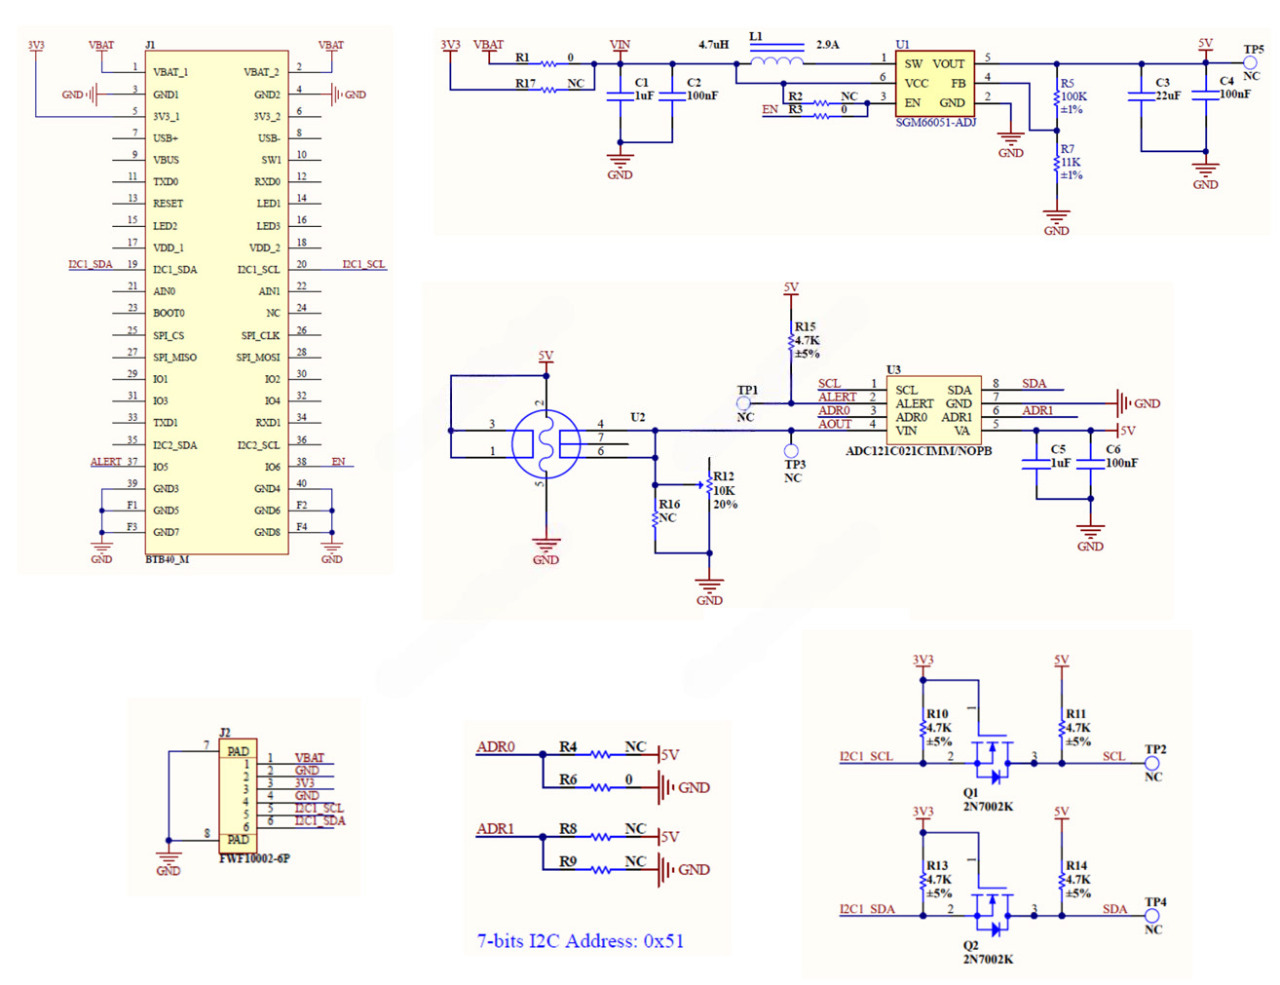
Task: Select the ADC121C021CIMM/NOPB part label
Action: [x=918, y=451]
